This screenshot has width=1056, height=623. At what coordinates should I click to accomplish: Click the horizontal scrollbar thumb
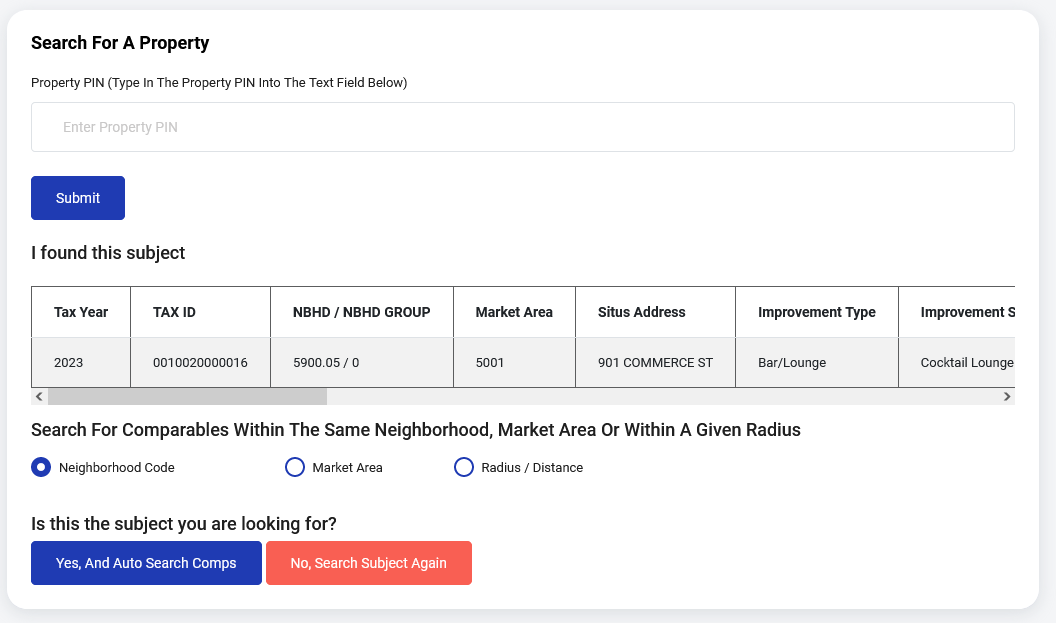[x=187, y=396]
